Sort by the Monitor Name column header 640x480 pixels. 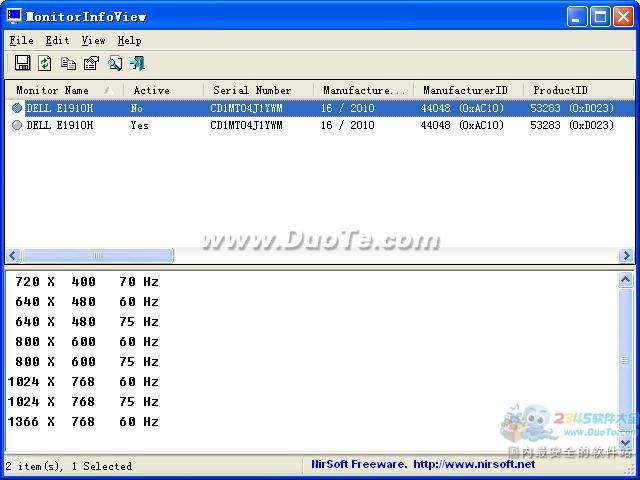[x=64, y=90]
